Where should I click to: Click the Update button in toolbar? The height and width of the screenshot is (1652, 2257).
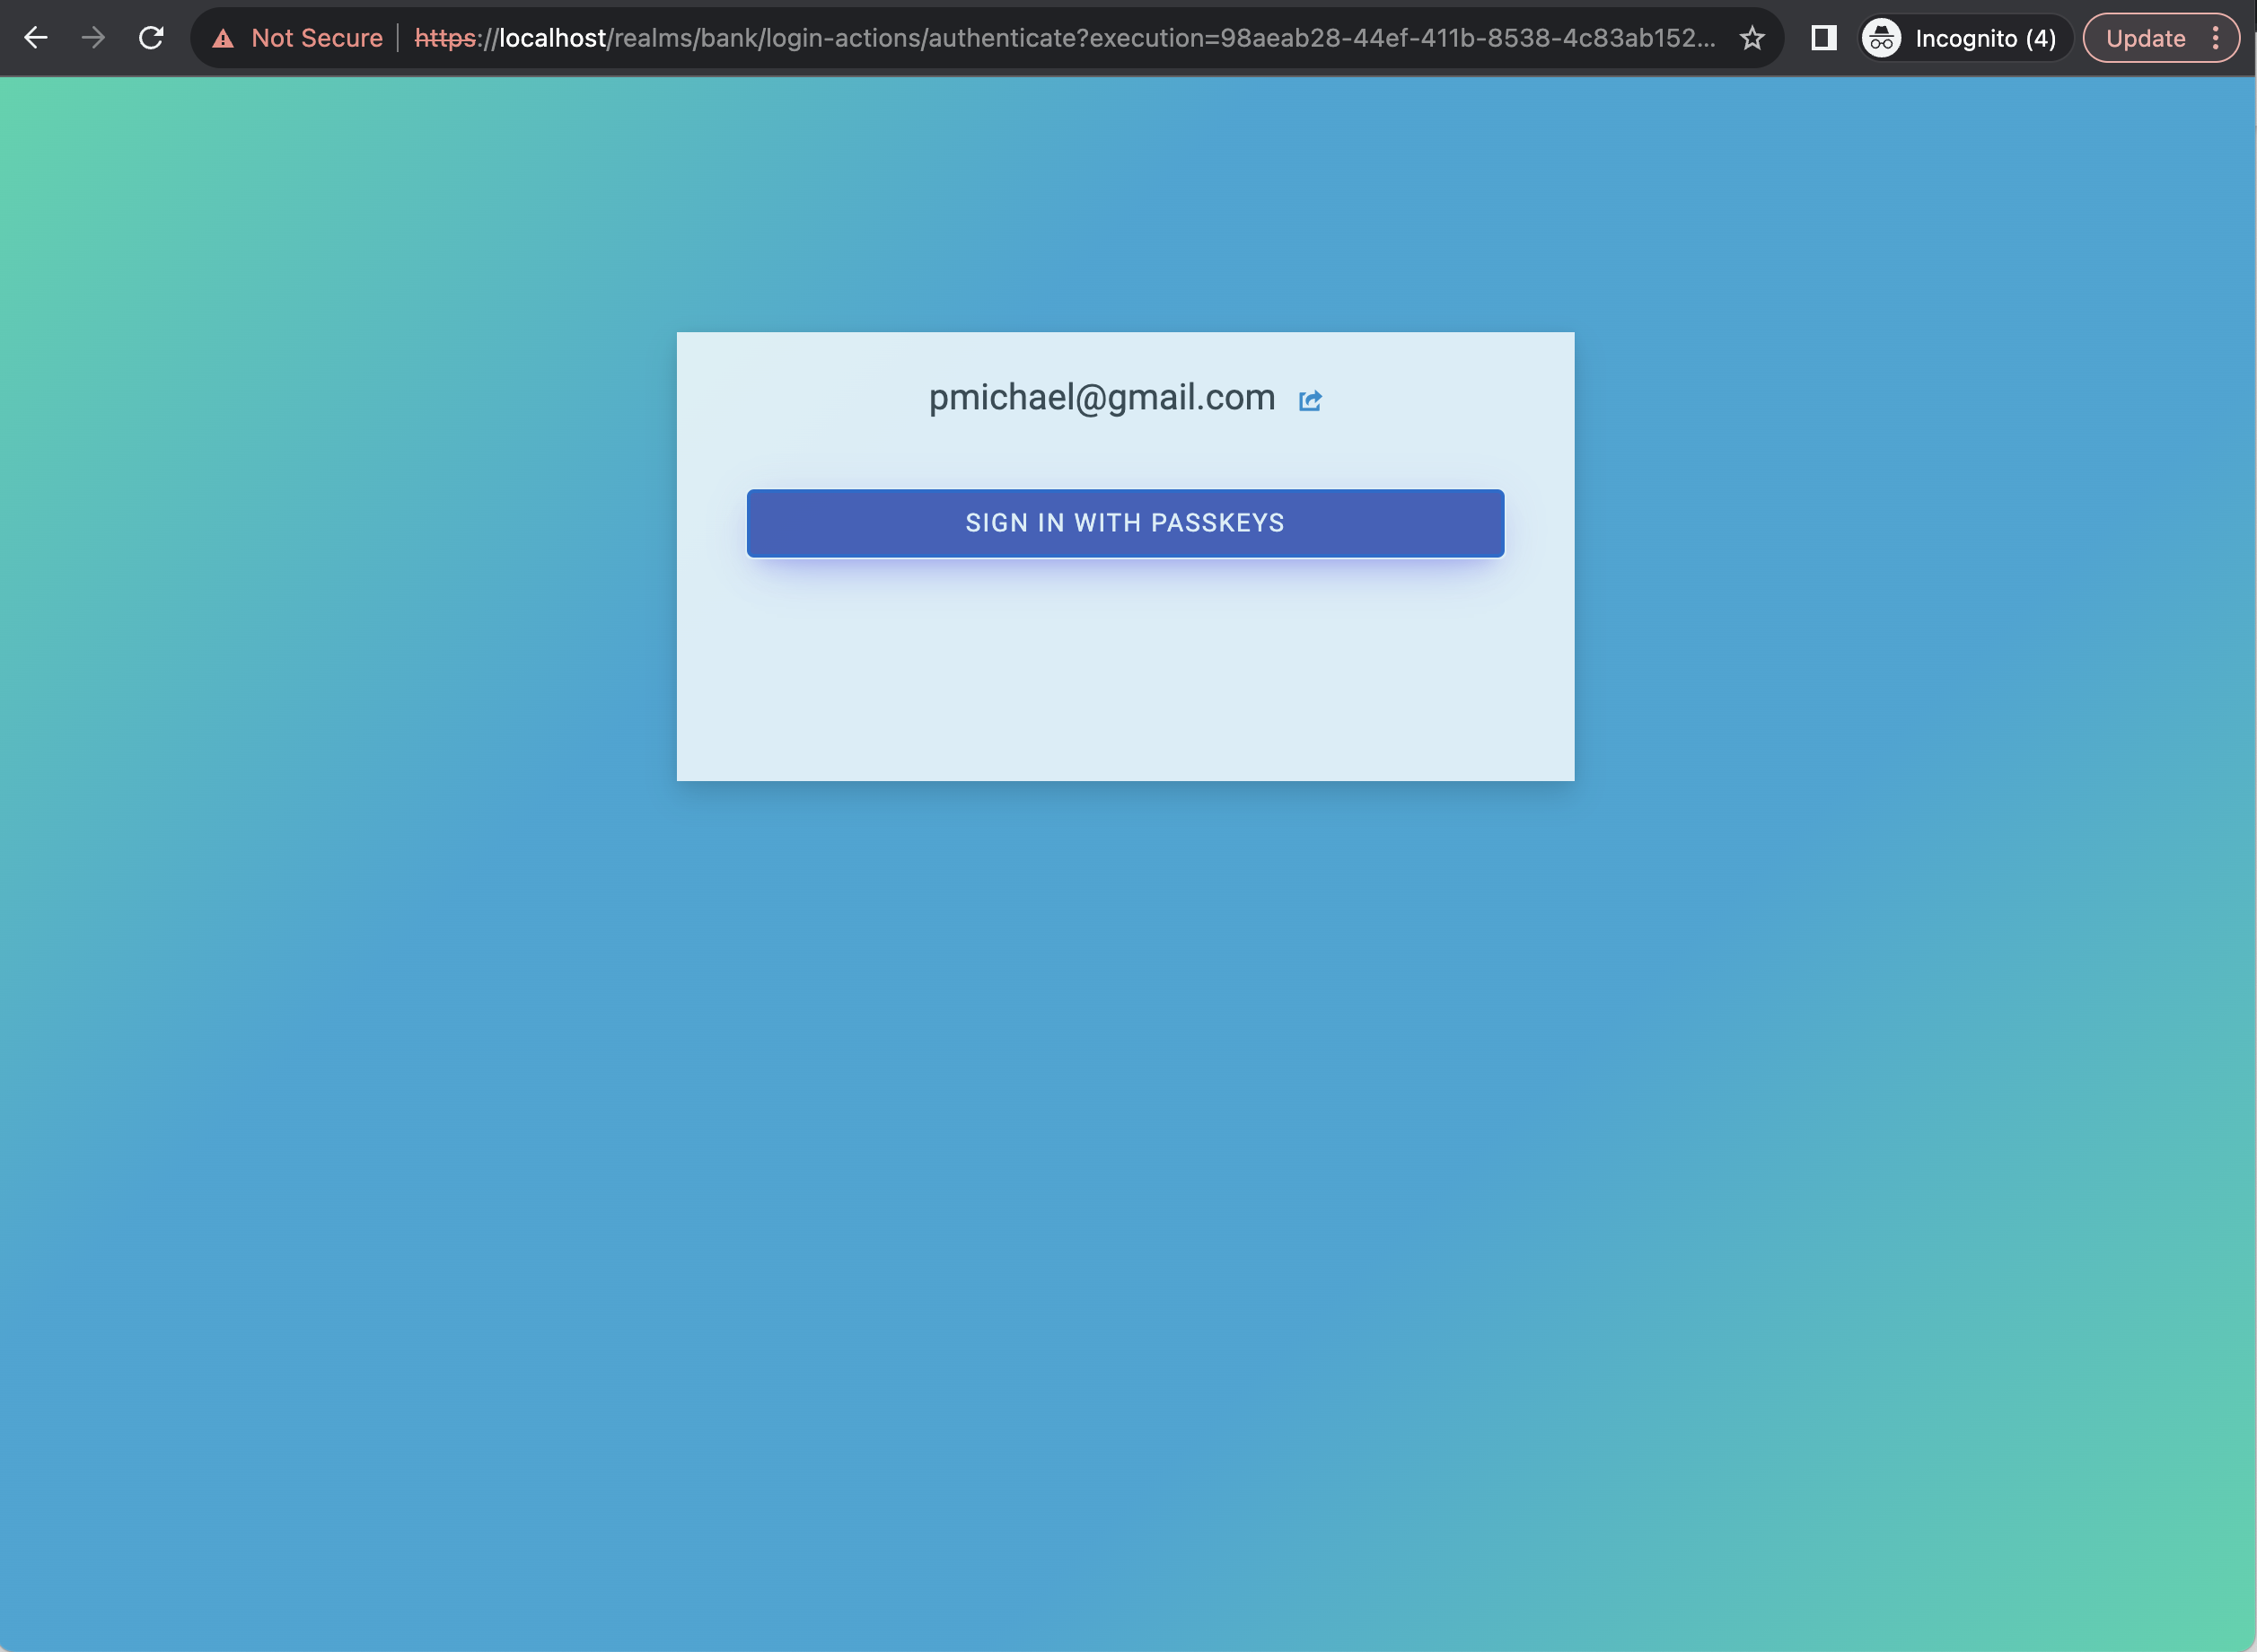tap(2145, 38)
